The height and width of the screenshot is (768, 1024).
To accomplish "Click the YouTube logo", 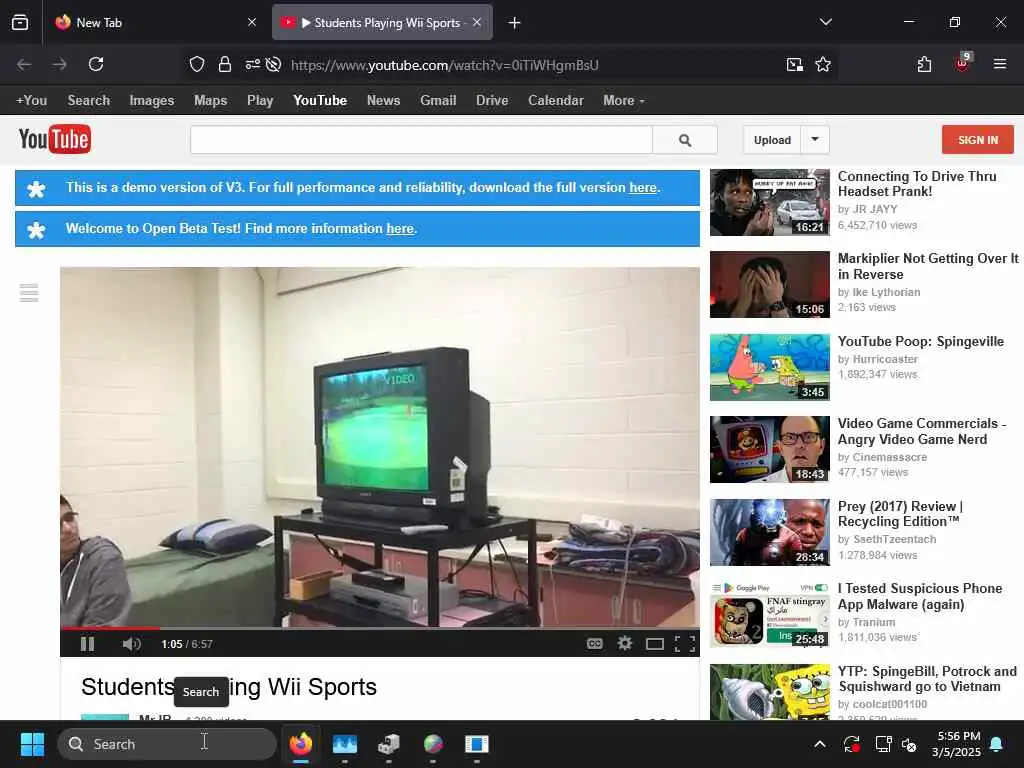I will (55, 139).
